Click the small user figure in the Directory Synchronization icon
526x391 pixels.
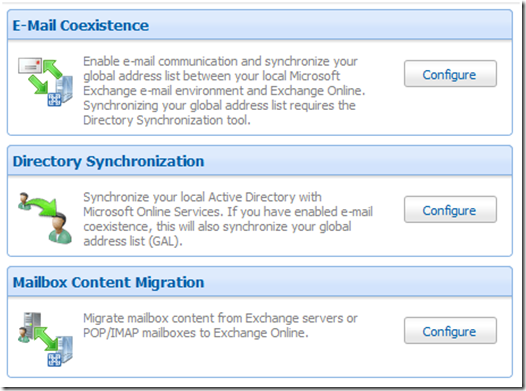pos(24,201)
